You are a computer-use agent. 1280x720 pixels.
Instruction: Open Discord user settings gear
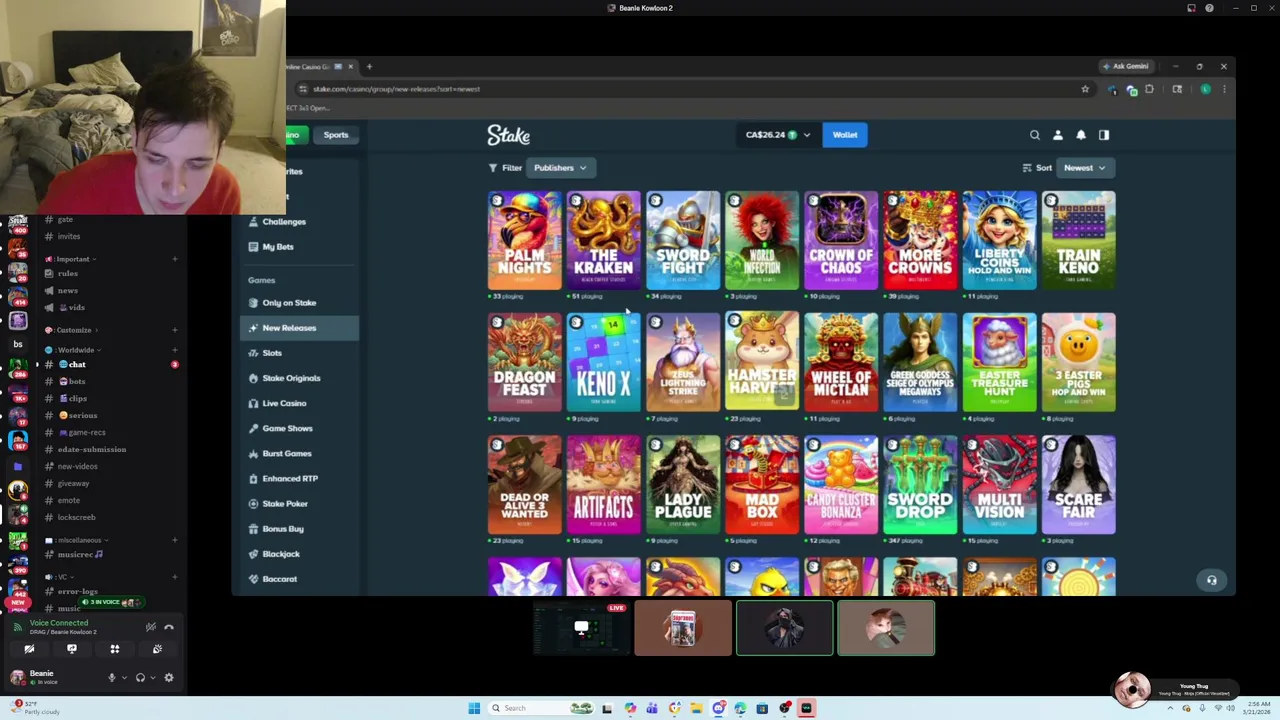tap(168, 678)
